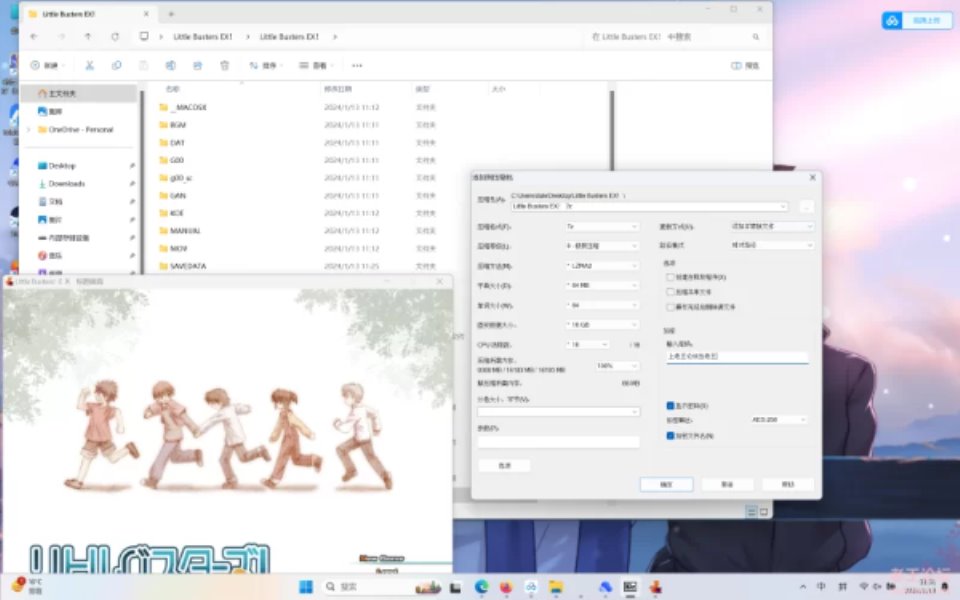Click the Rename icon in File Explorer toolbar
This screenshot has width=960, height=600.
coord(170,66)
